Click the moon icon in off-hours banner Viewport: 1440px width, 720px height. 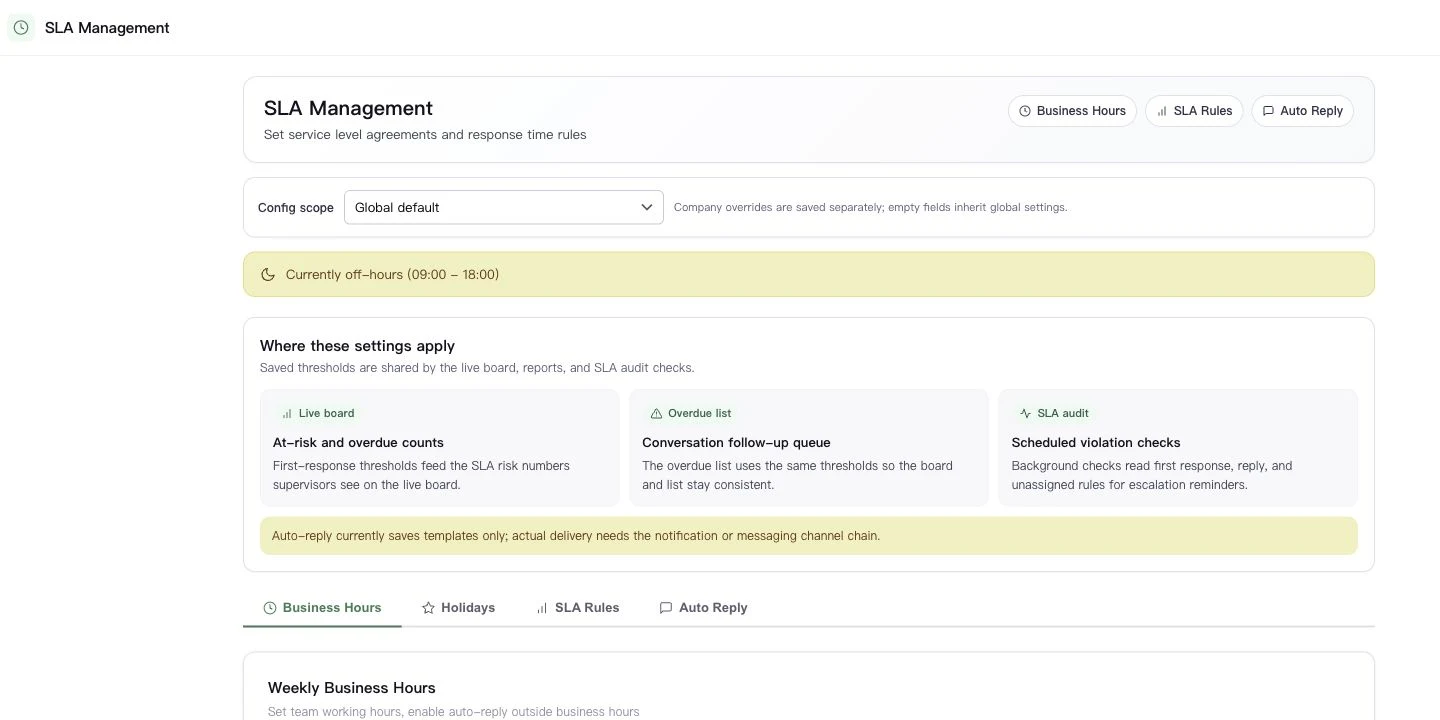pos(268,274)
